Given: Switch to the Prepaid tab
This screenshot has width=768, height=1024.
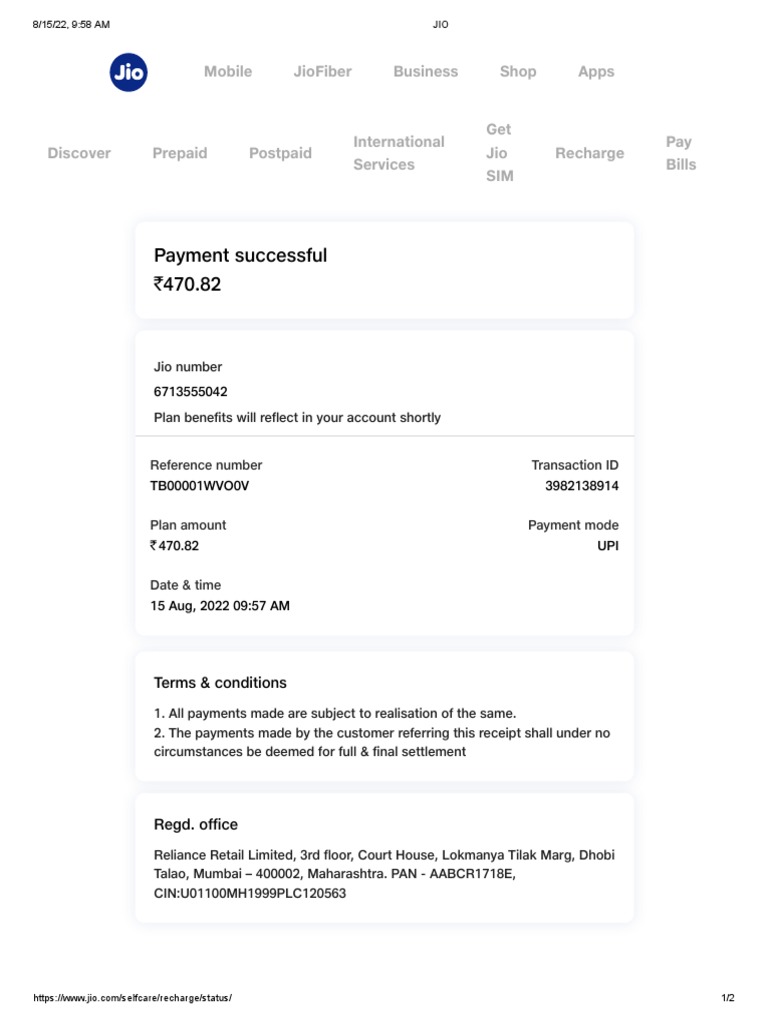Looking at the screenshot, I should (x=180, y=153).
